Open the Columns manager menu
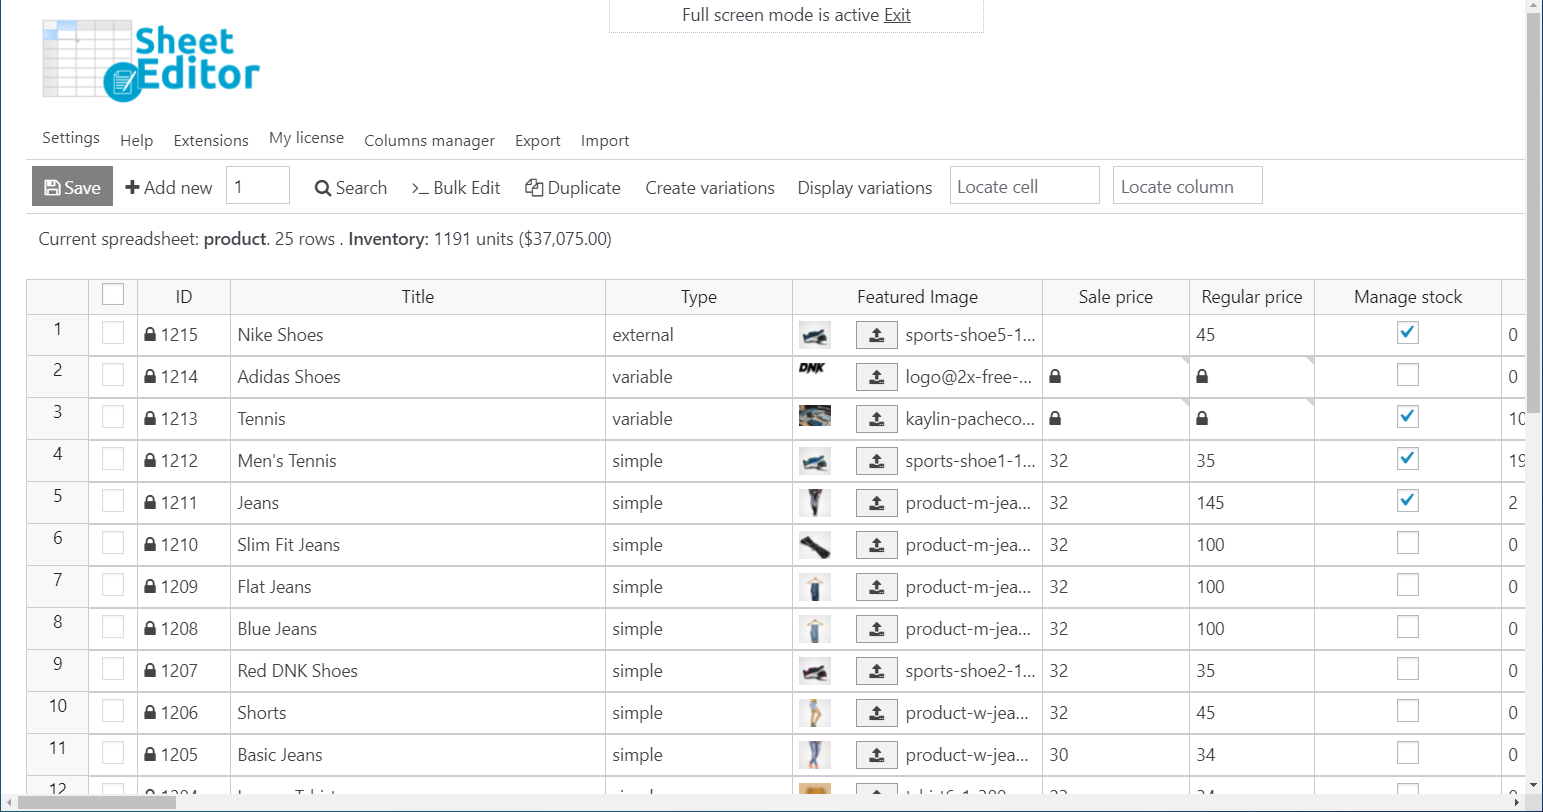 click(x=429, y=141)
